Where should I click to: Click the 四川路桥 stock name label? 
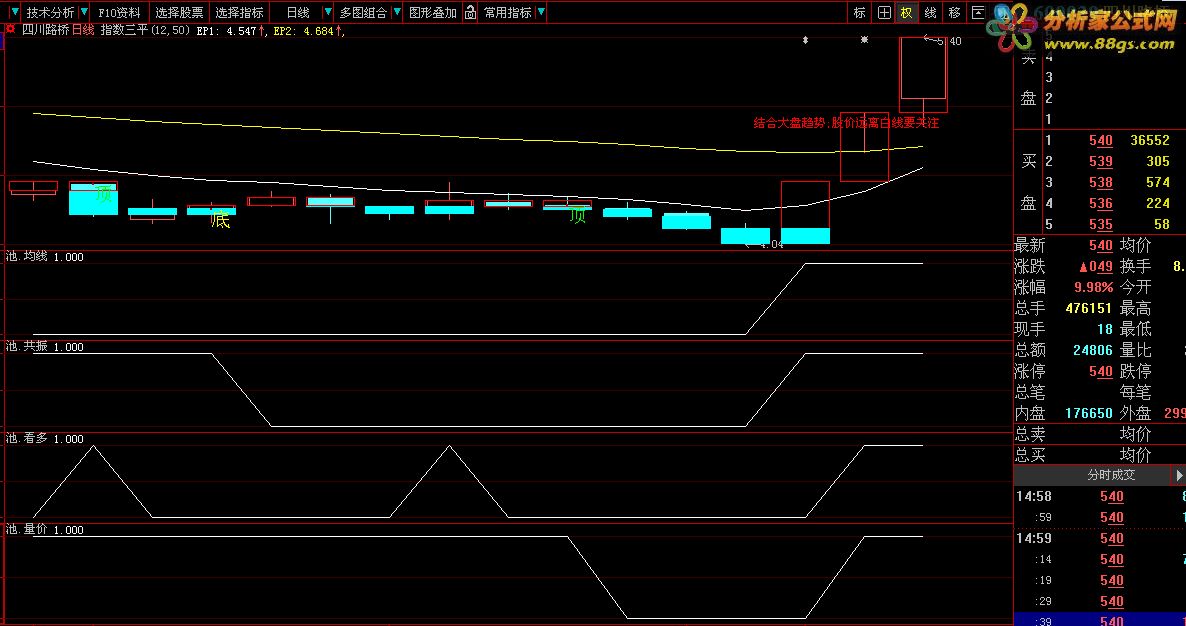(x=45, y=30)
